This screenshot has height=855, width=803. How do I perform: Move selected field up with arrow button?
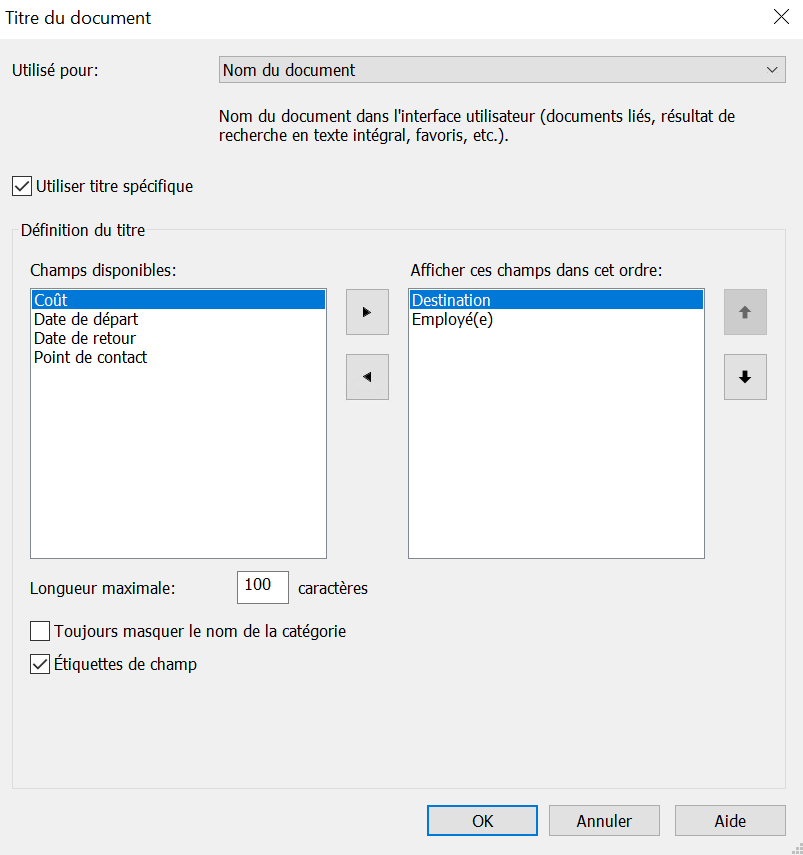pyautogui.click(x=745, y=312)
